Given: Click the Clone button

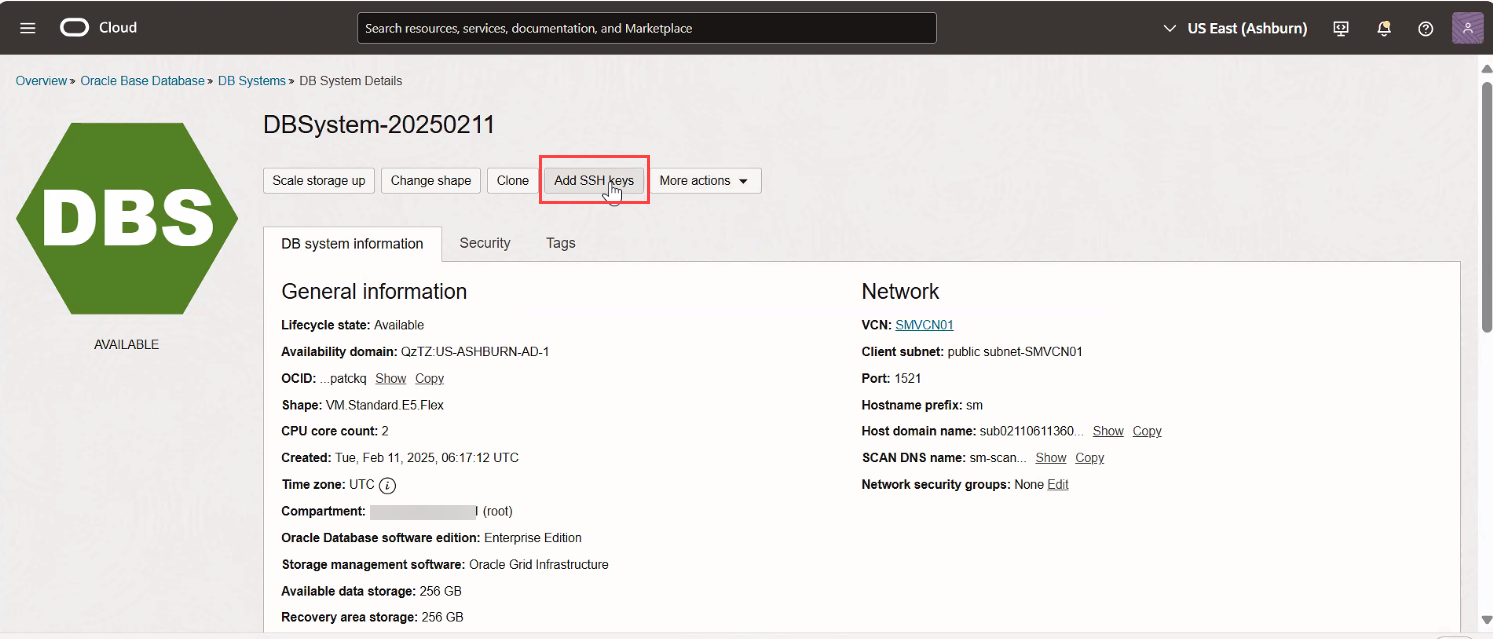Looking at the screenshot, I should 513,181.
